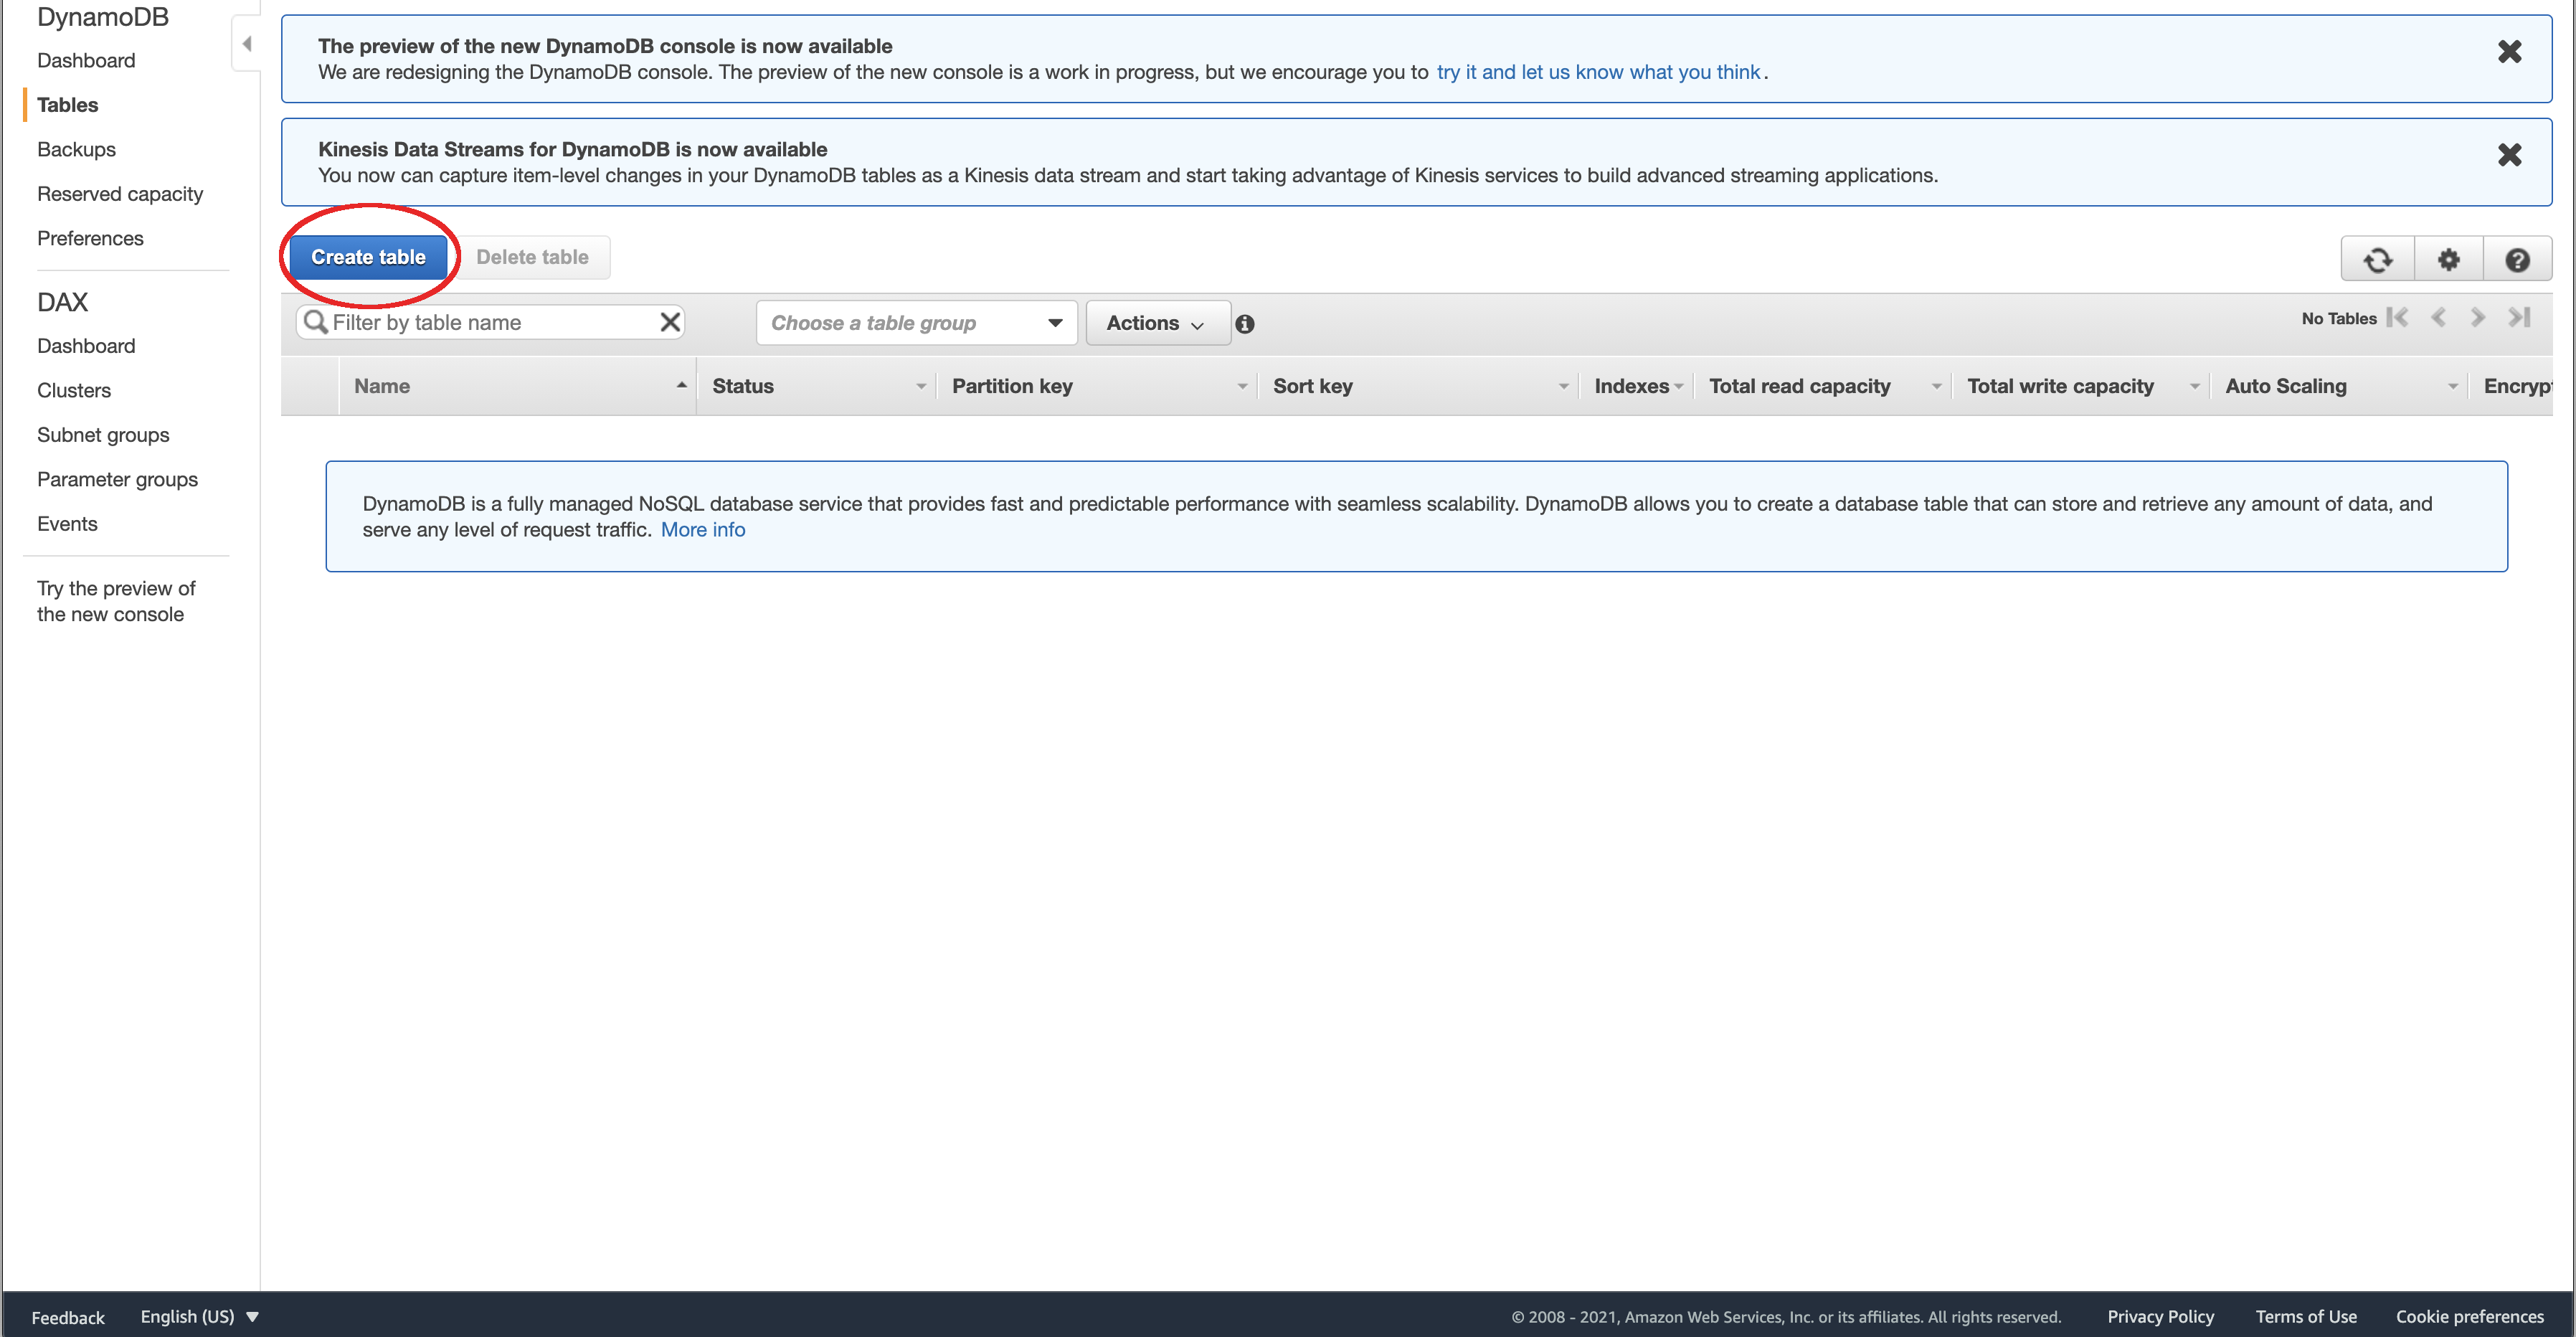Screen dimensions: 2576x1337
Task: Open DAX Dashboard in sidebar
Action: (x=86, y=346)
